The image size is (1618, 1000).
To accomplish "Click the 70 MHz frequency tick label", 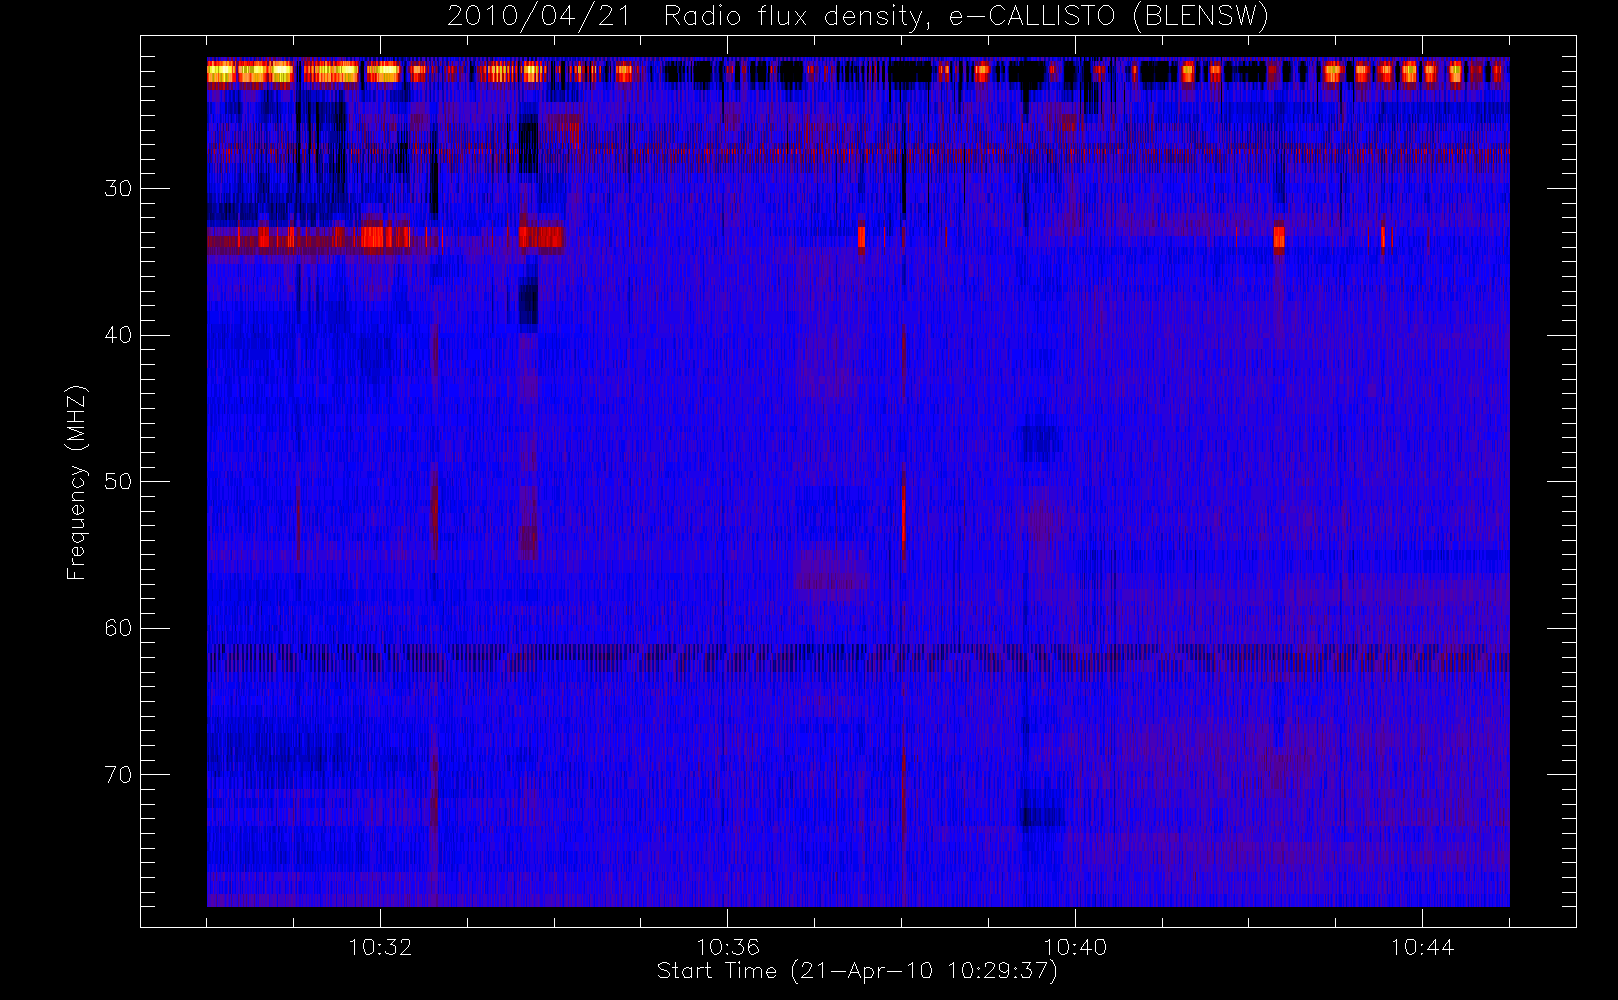I will (118, 775).
